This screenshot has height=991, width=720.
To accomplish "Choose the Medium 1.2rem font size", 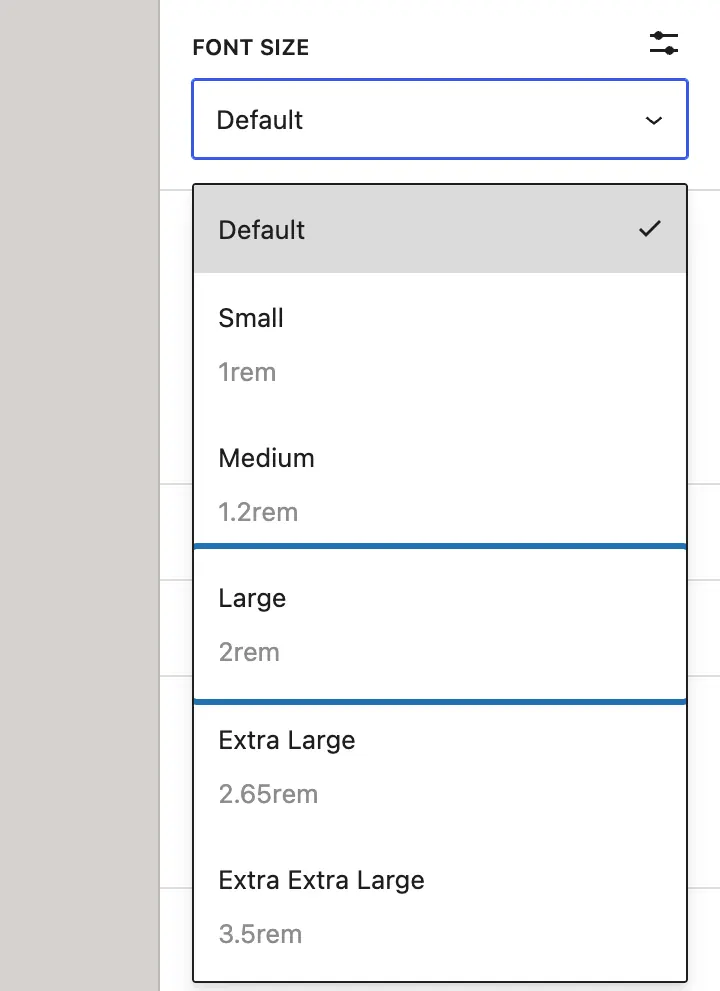I will (440, 484).
